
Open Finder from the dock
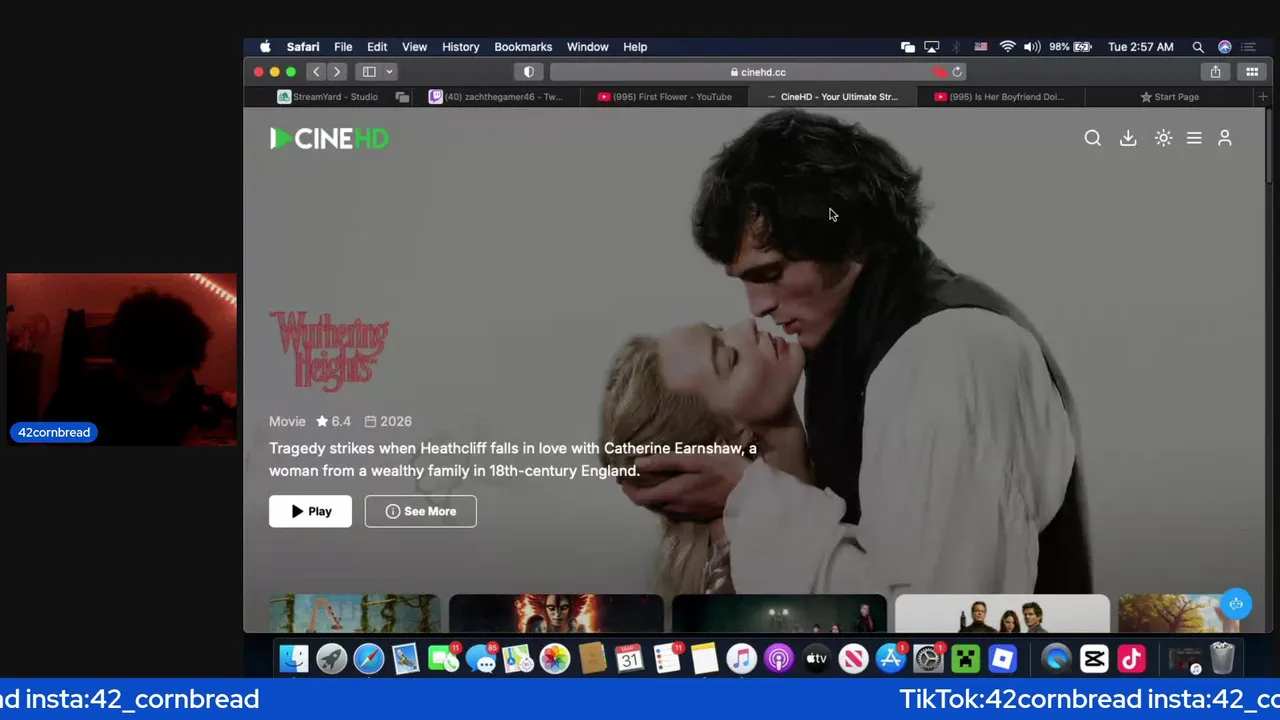(294, 658)
